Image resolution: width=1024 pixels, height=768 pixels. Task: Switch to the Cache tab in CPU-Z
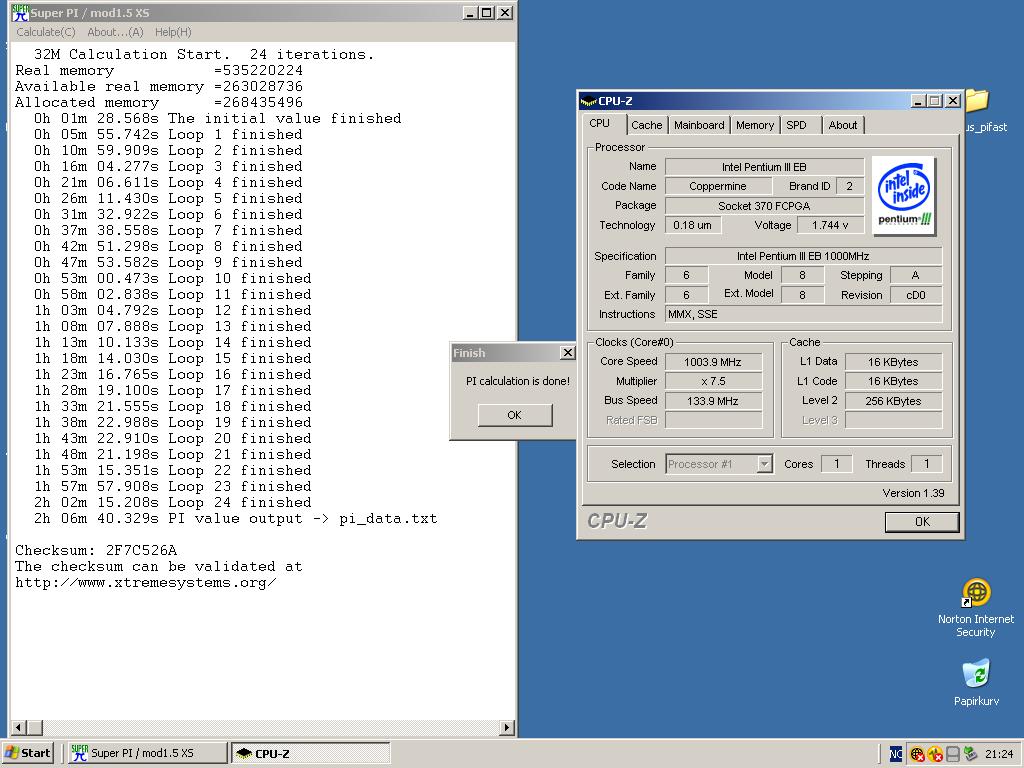(x=647, y=125)
